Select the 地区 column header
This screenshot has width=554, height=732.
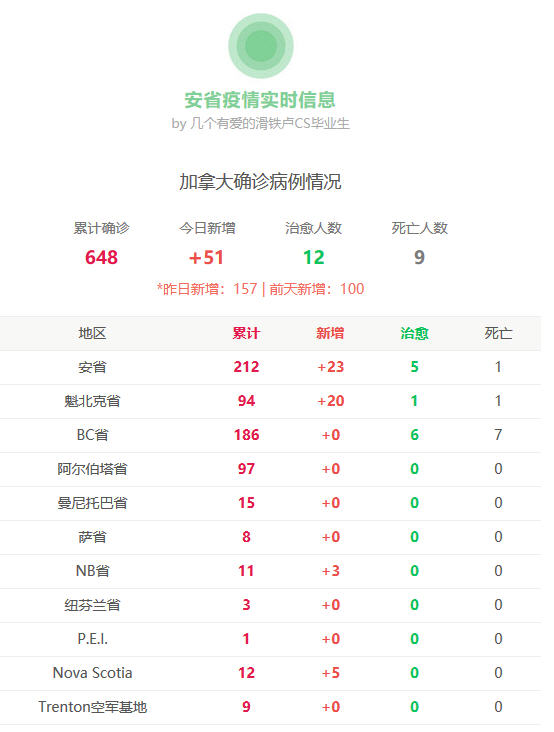(x=92, y=333)
